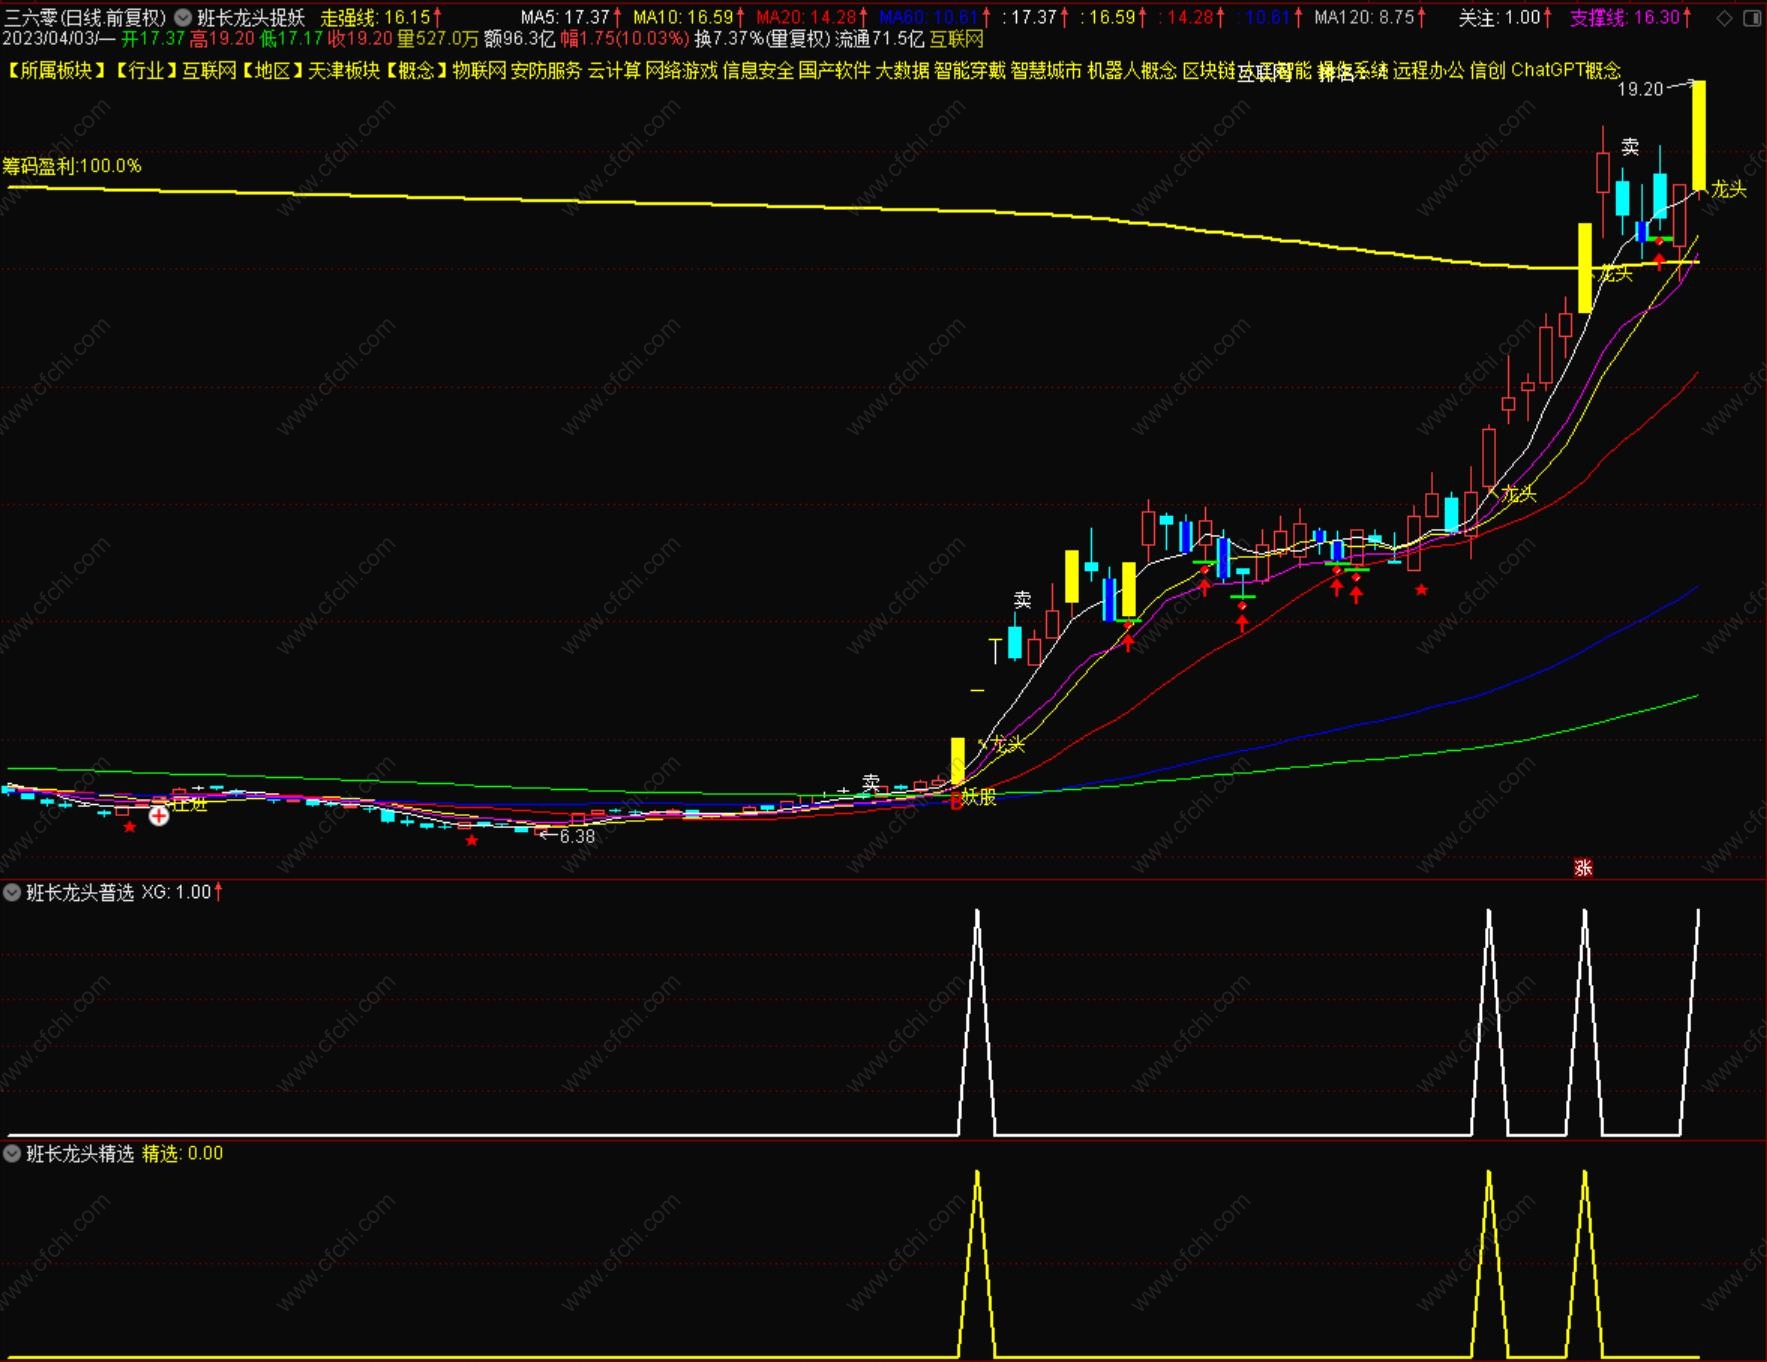Click the 智慧城市 concept tag
This screenshot has height=1362, width=1767.
click(x=1046, y=70)
